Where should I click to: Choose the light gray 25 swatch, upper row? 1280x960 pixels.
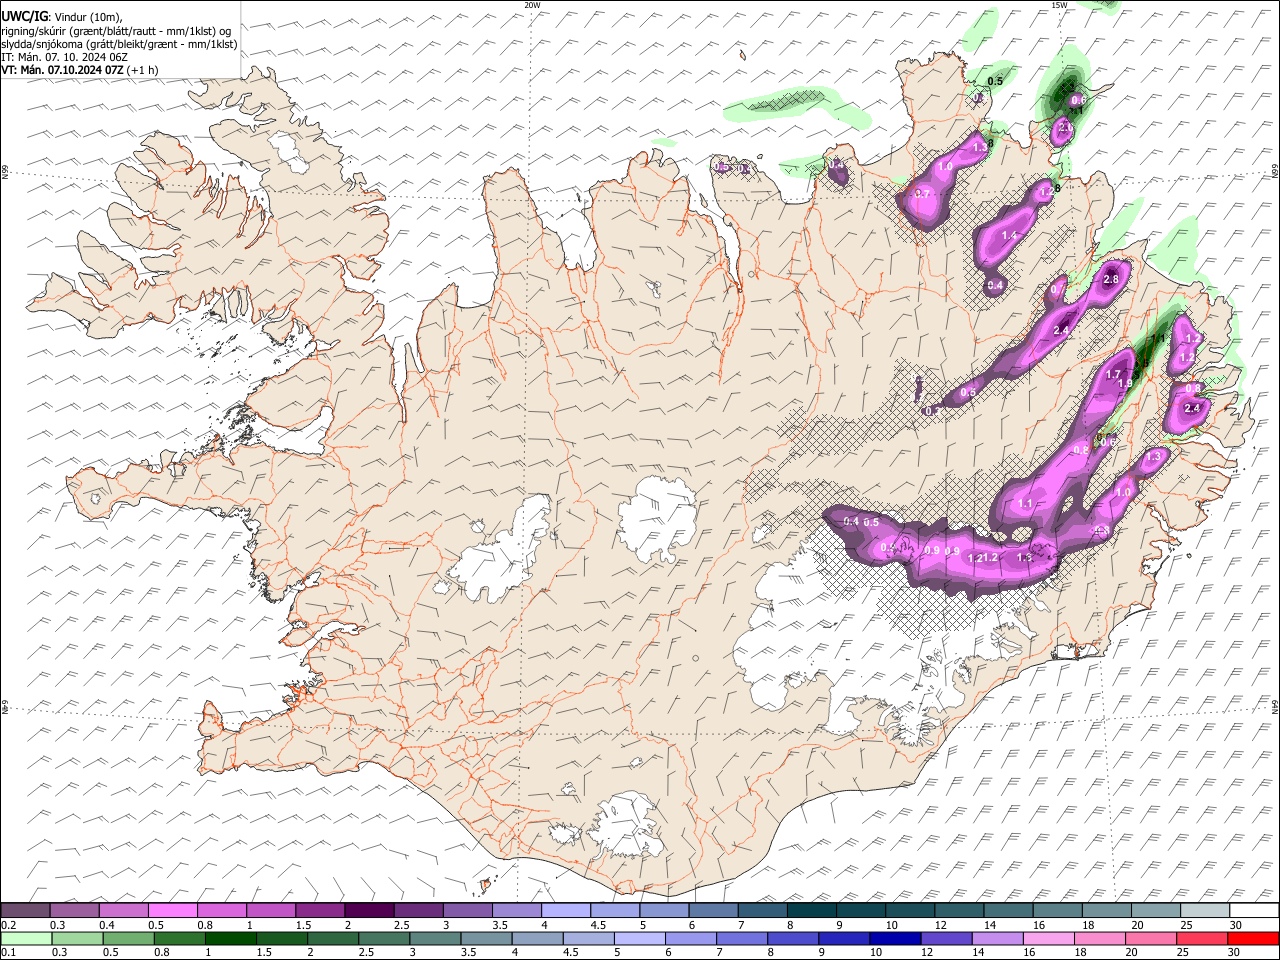click(x=1205, y=911)
